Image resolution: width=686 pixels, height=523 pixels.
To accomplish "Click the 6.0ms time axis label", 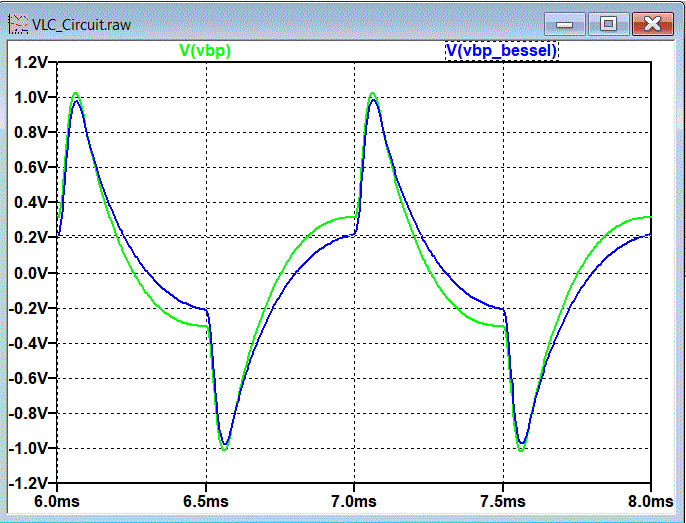I will 57,501.
